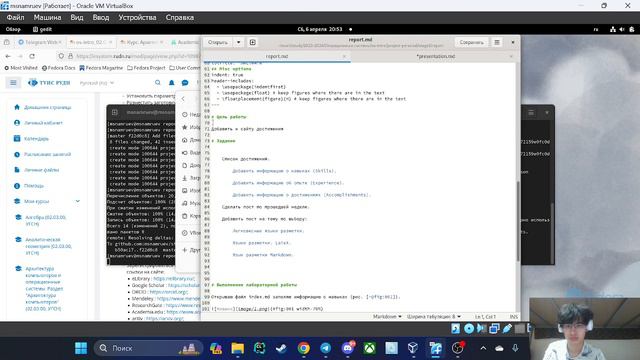Click the INS indicator in gedit status bar
Viewport: 640px width, 360px height.
(x=513, y=317)
